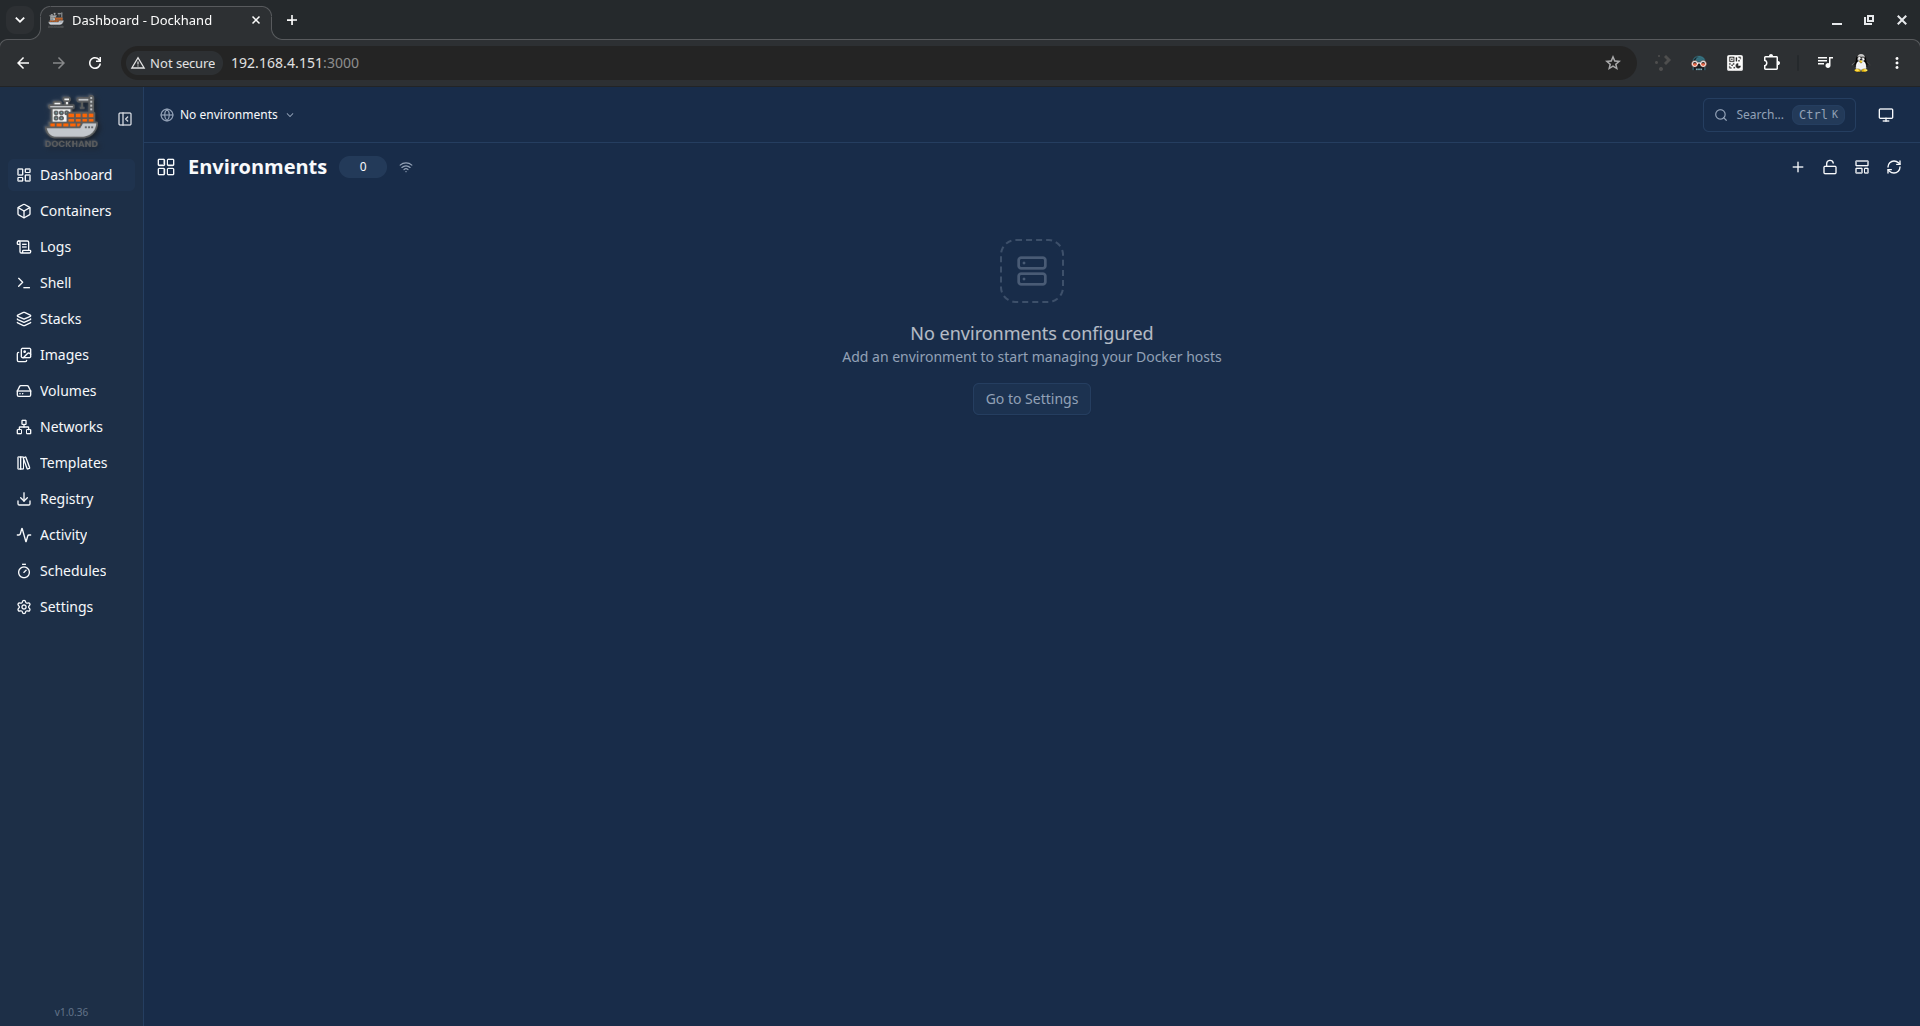Click the red goggles extension icon

click(1699, 63)
